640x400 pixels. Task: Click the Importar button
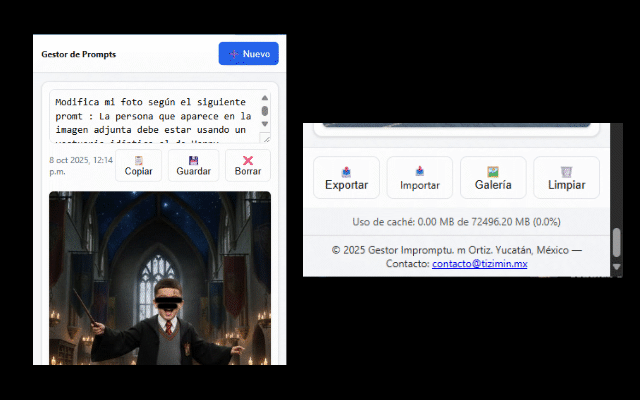420,178
